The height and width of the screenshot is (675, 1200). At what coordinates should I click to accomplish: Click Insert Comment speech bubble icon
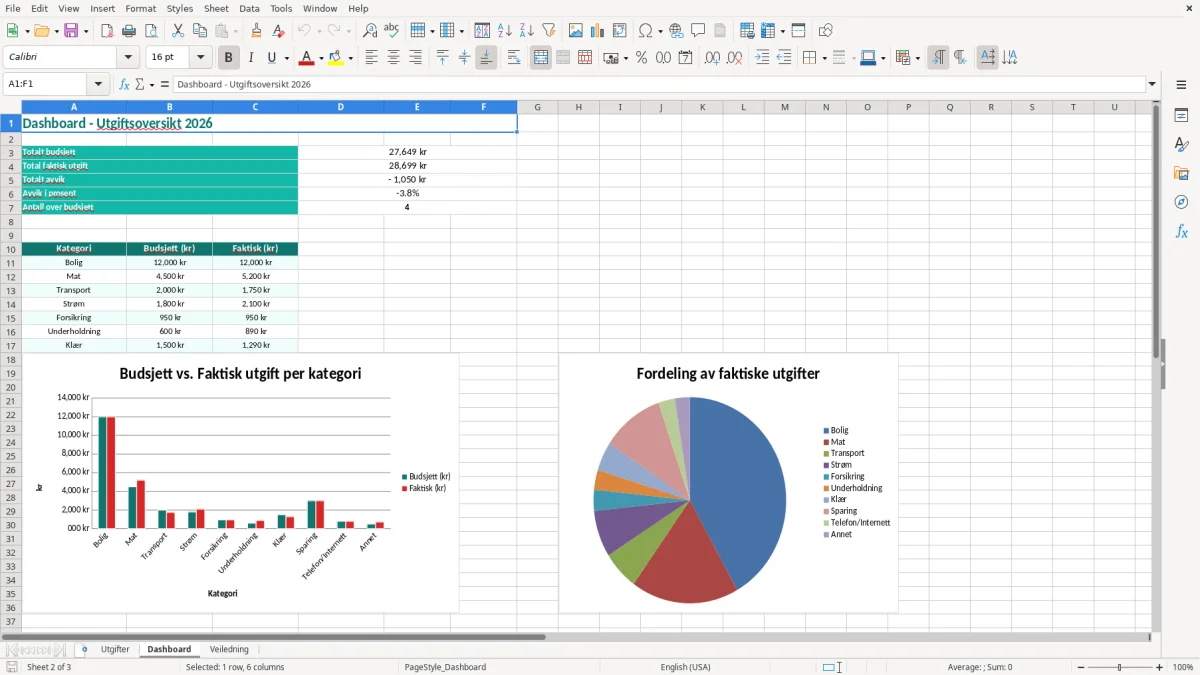point(698,31)
